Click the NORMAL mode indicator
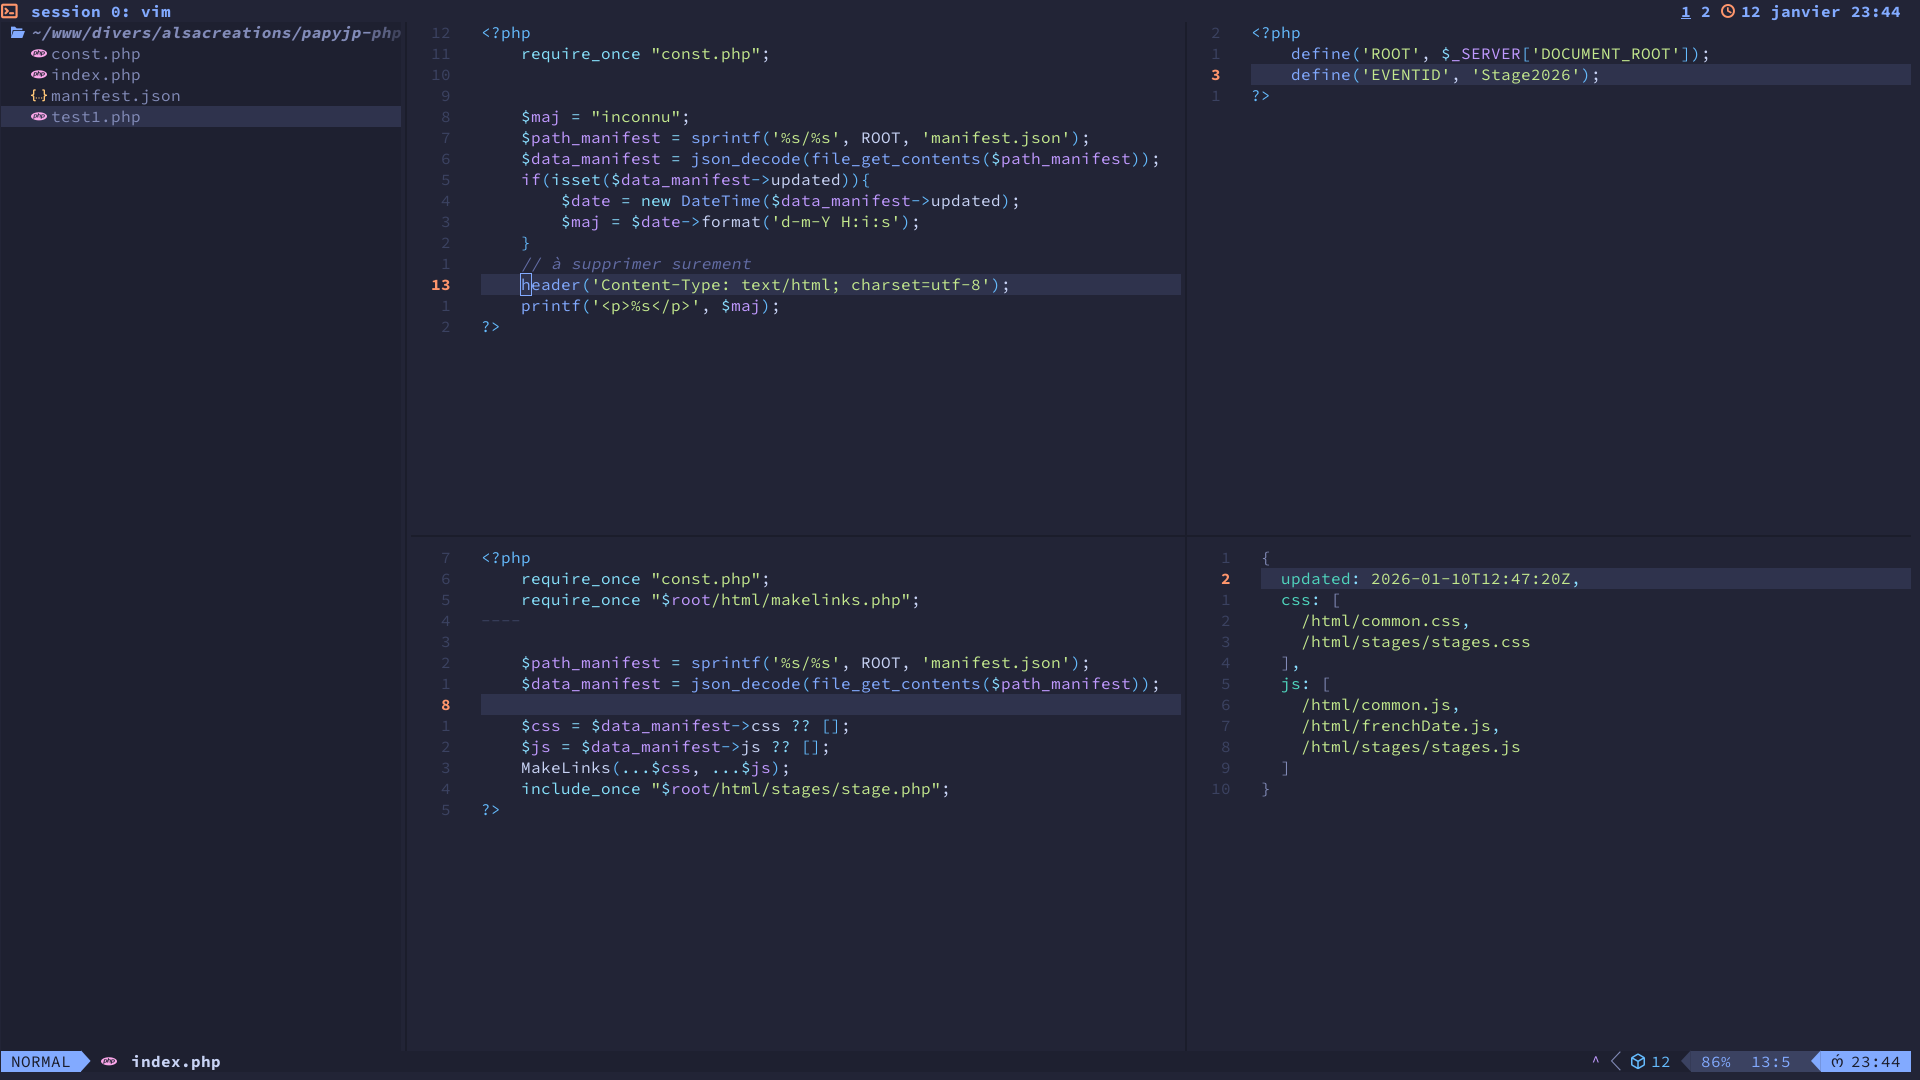The image size is (1920, 1080). click(41, 1062)
